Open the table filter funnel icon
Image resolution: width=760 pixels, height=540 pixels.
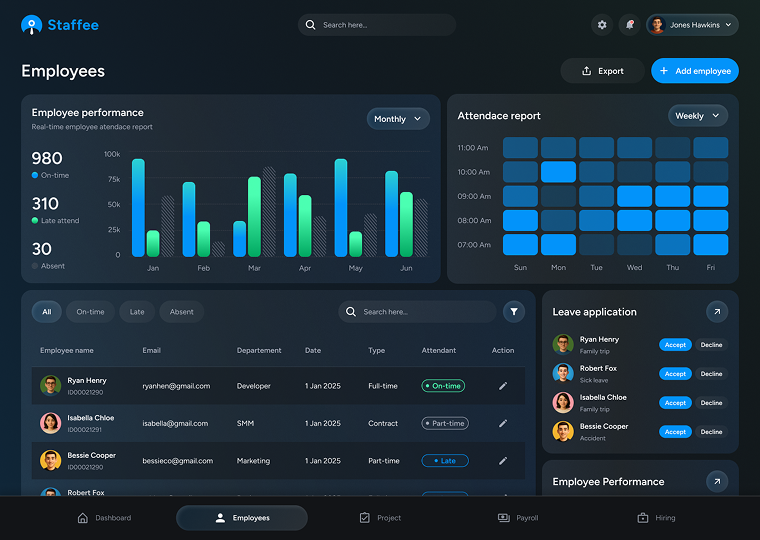coord(514,312)
